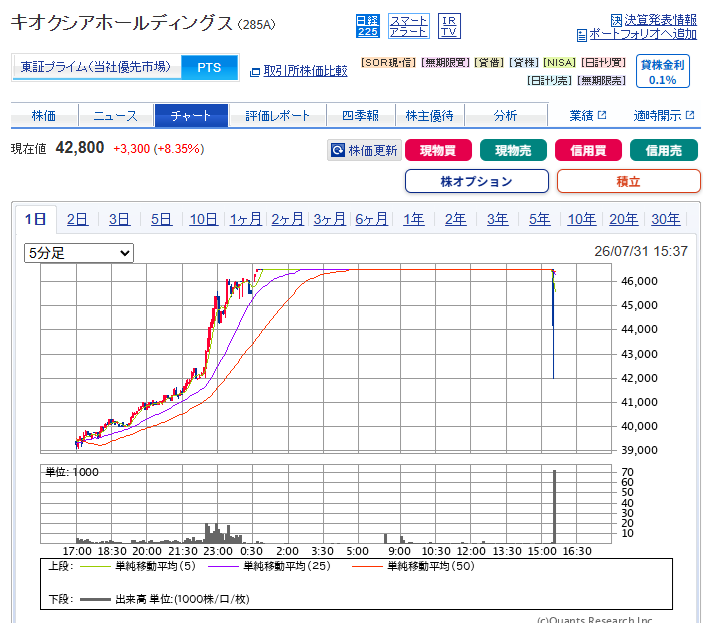
Task: Select the 5日 chart period
Action: pos(161,219)
